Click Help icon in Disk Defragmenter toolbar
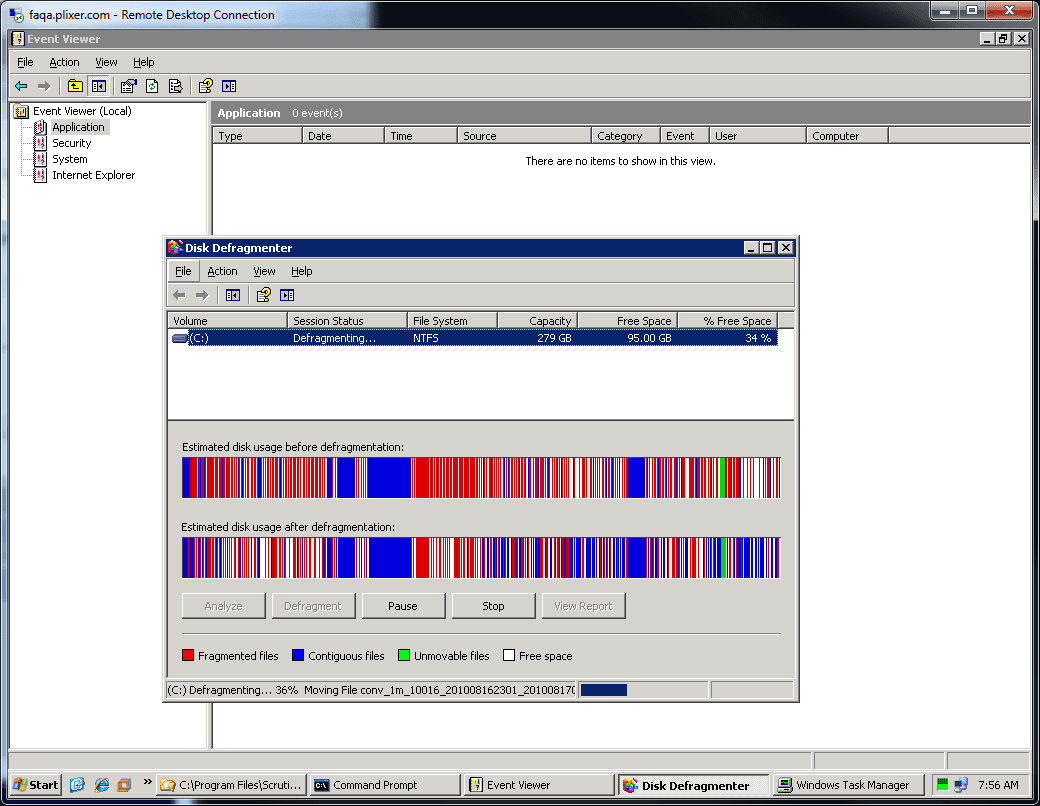Image resolution: width=1040 pixels, height=806 pixels. click(x=264, y=295)
